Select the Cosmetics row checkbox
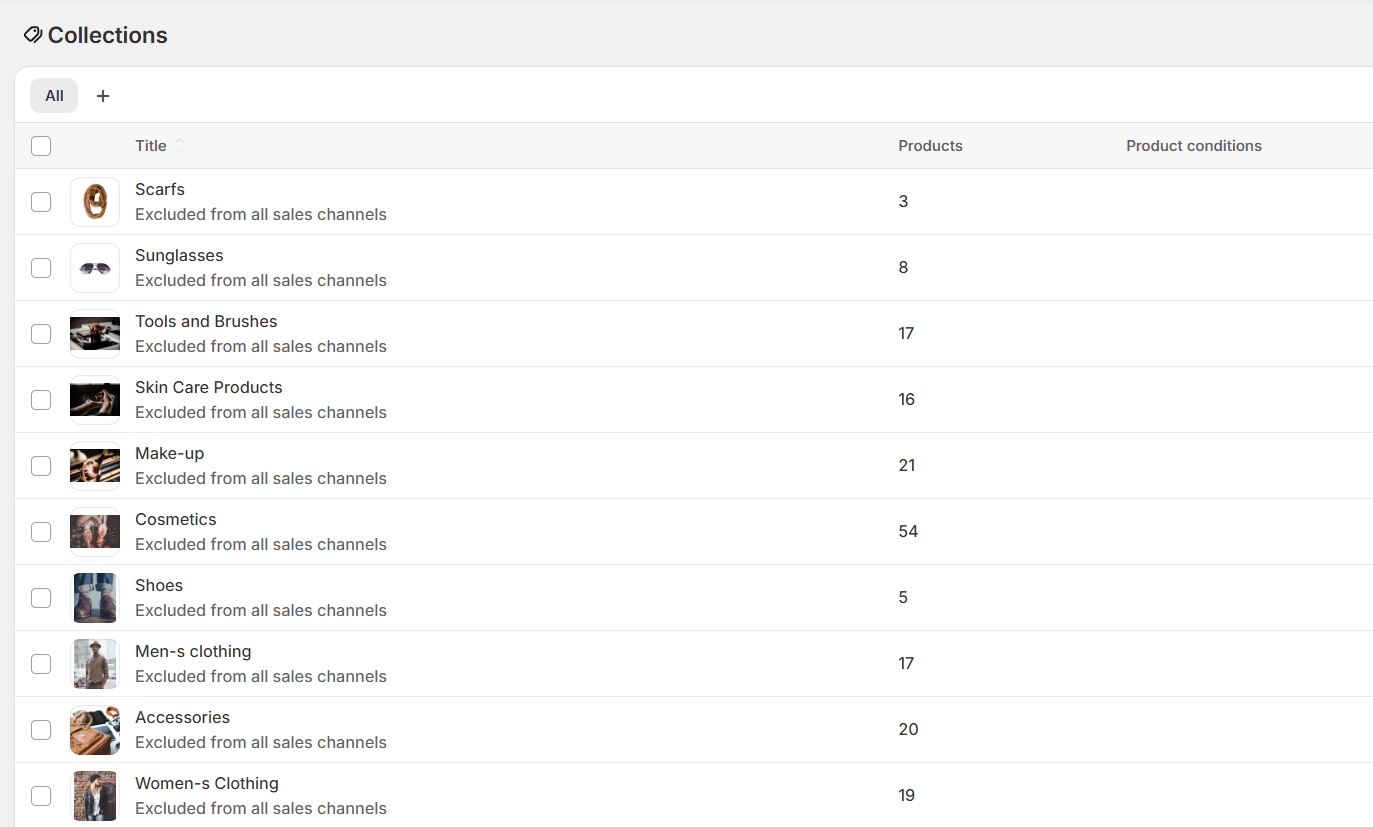 tap(41, 532)
